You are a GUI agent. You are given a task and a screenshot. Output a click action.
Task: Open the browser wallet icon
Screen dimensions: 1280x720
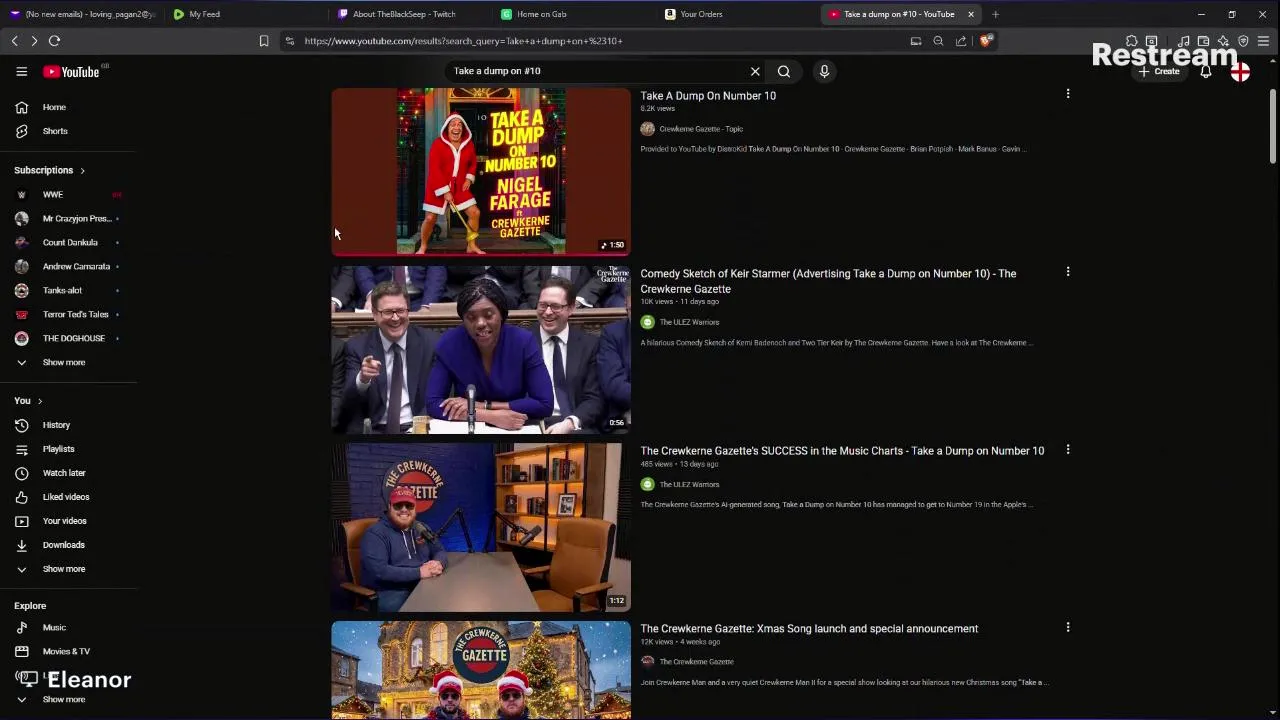1203,41
